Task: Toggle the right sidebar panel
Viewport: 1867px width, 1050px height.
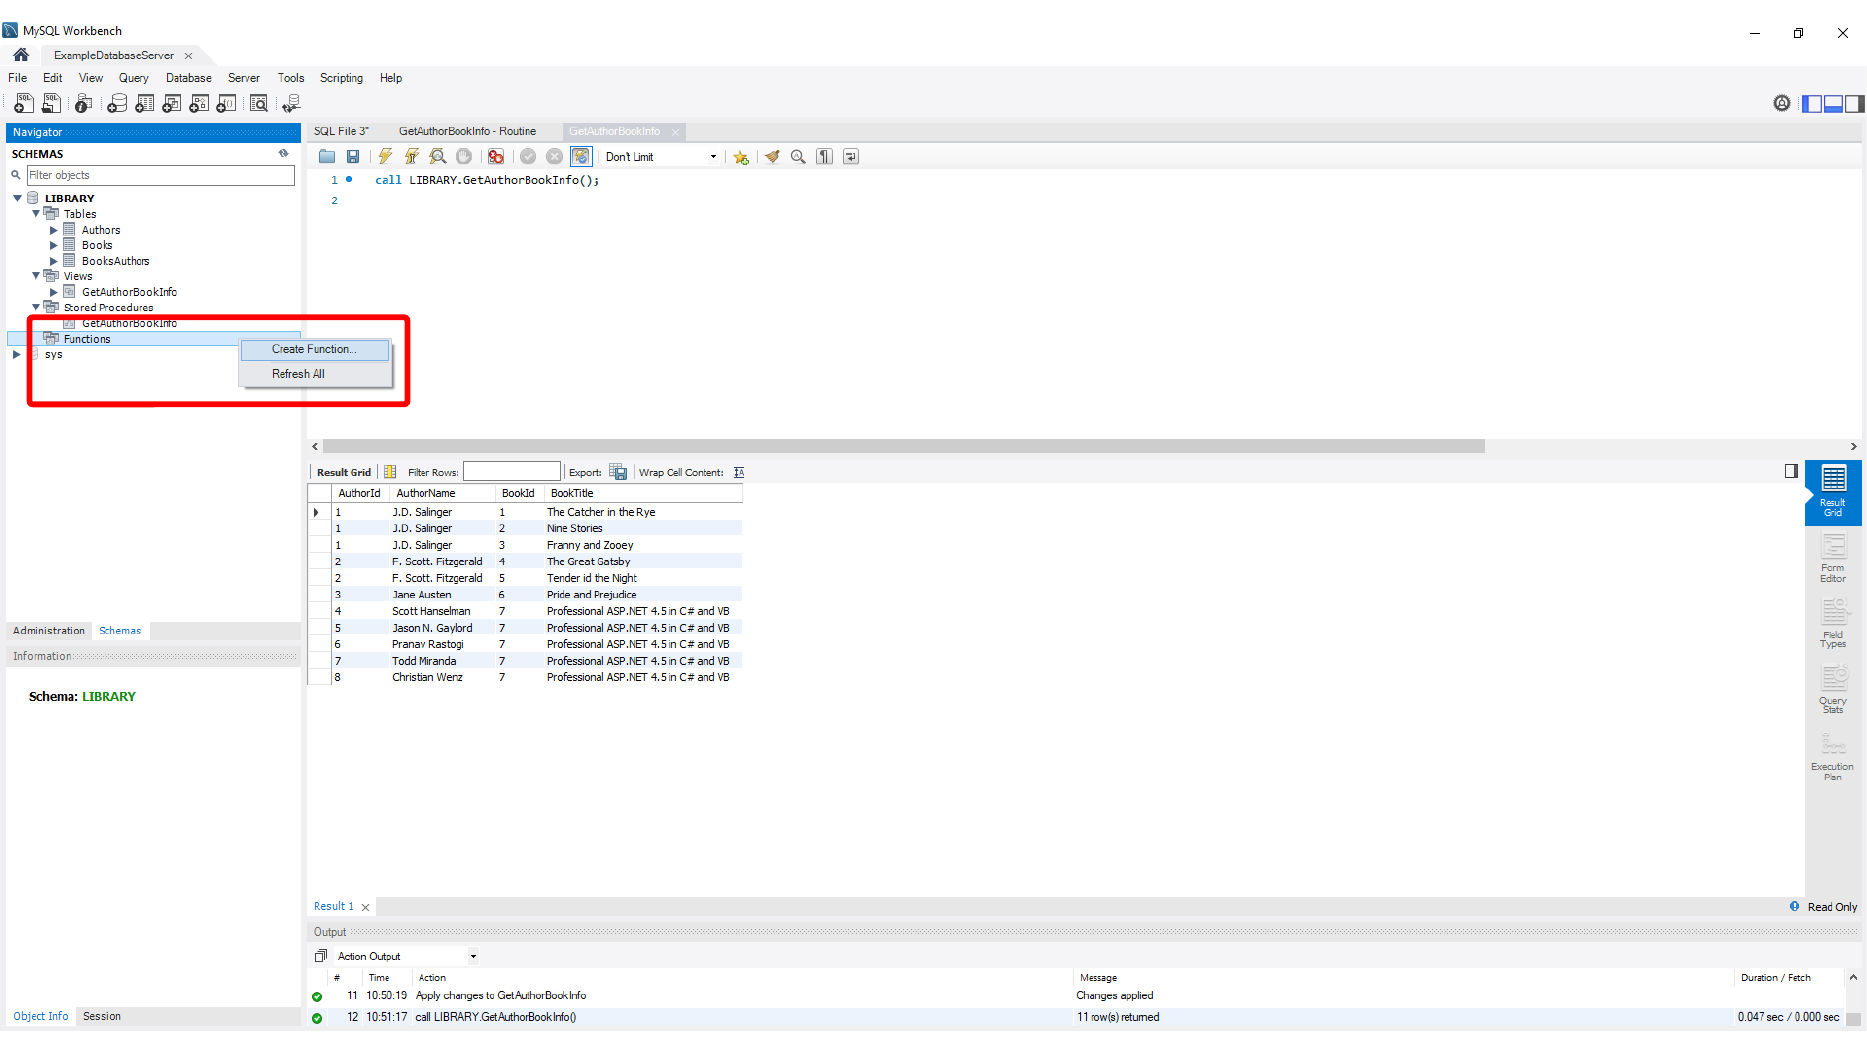Action: coord(1855,103)
